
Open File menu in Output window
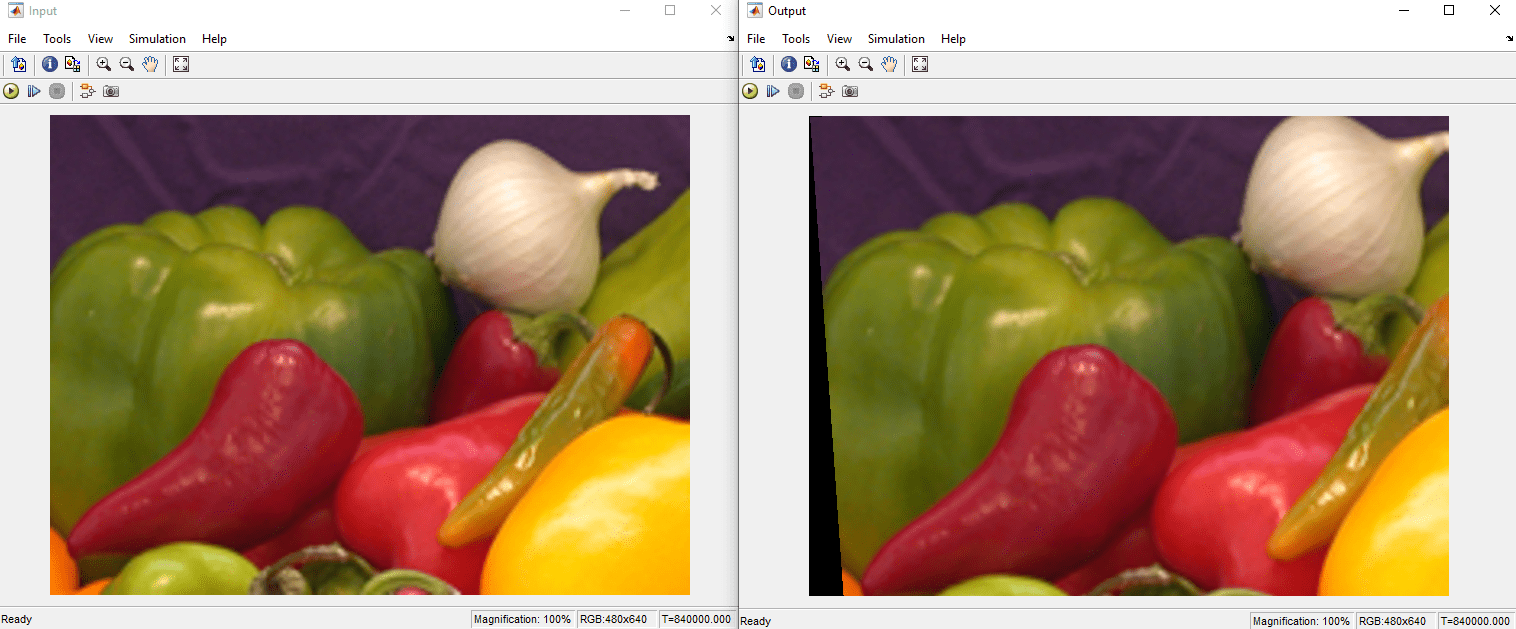(x=756, y=39)
